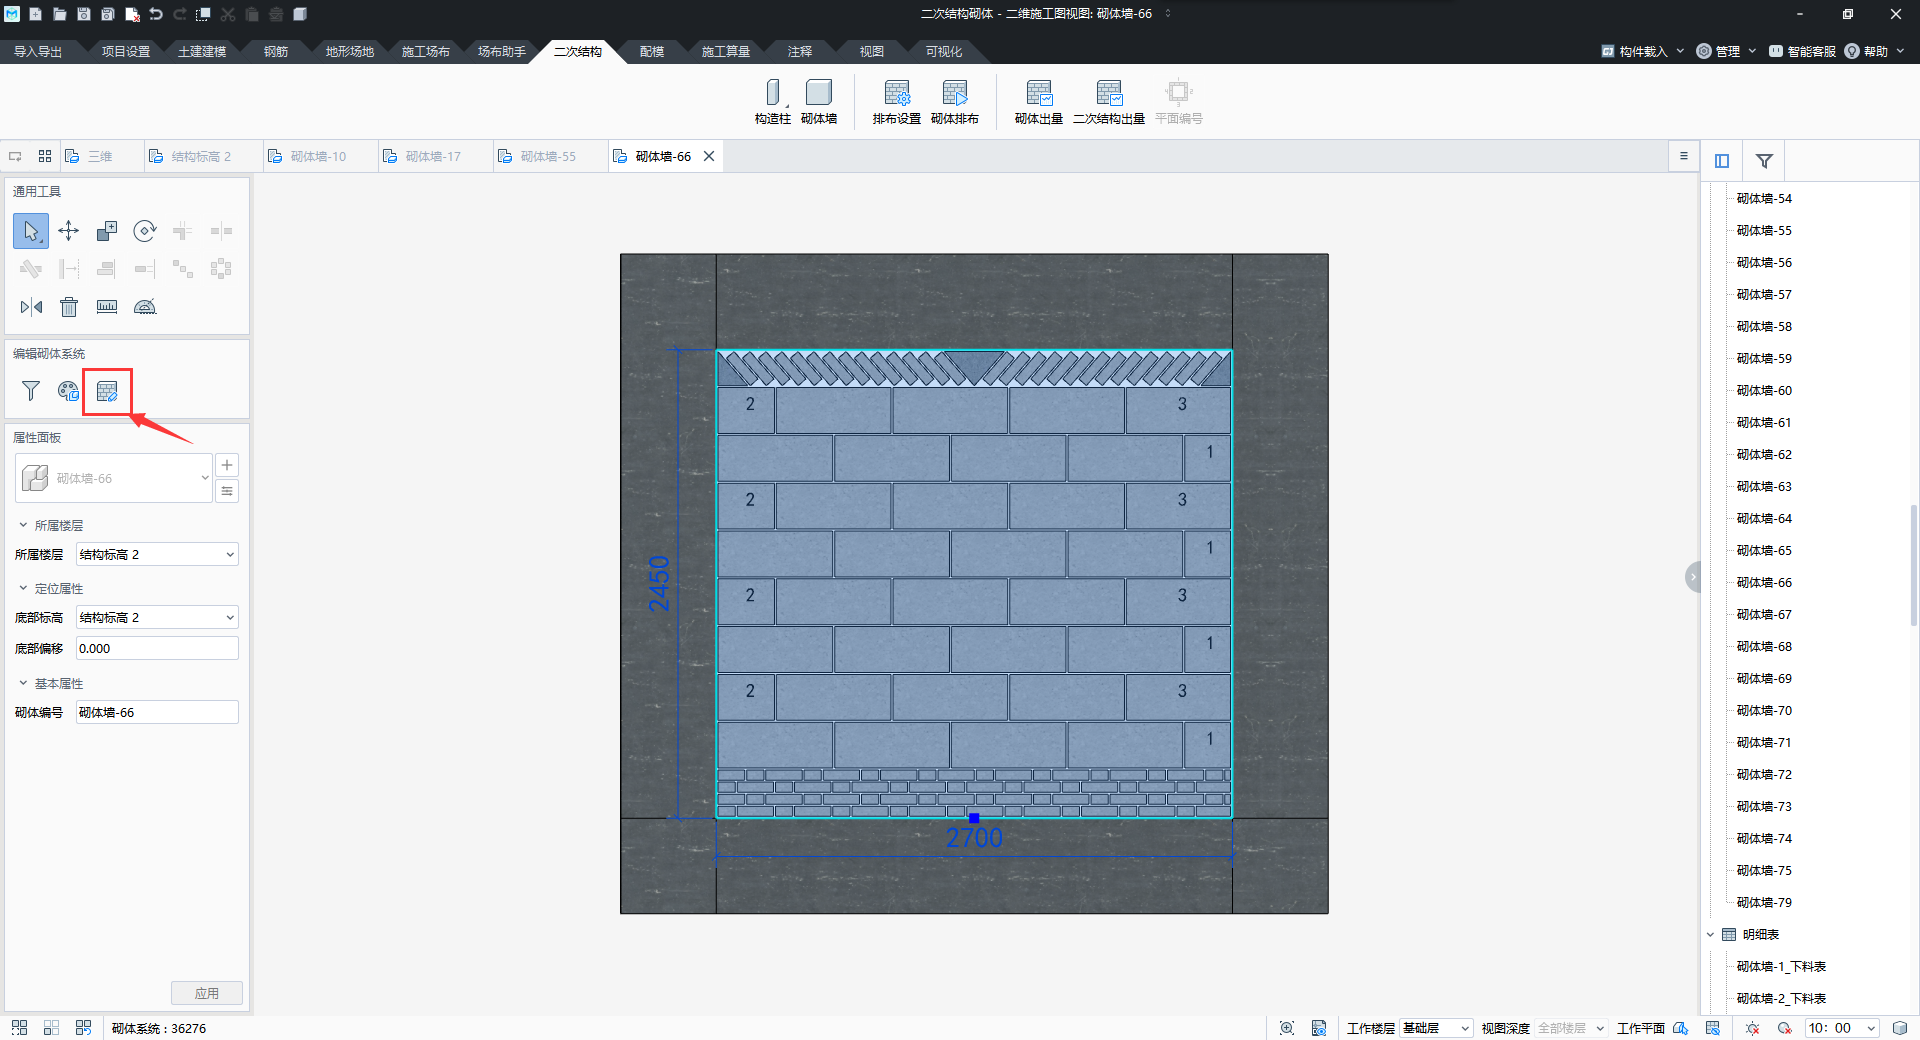
Task: Activate the move tool with crossed arrows
Action: click(69, 231)
